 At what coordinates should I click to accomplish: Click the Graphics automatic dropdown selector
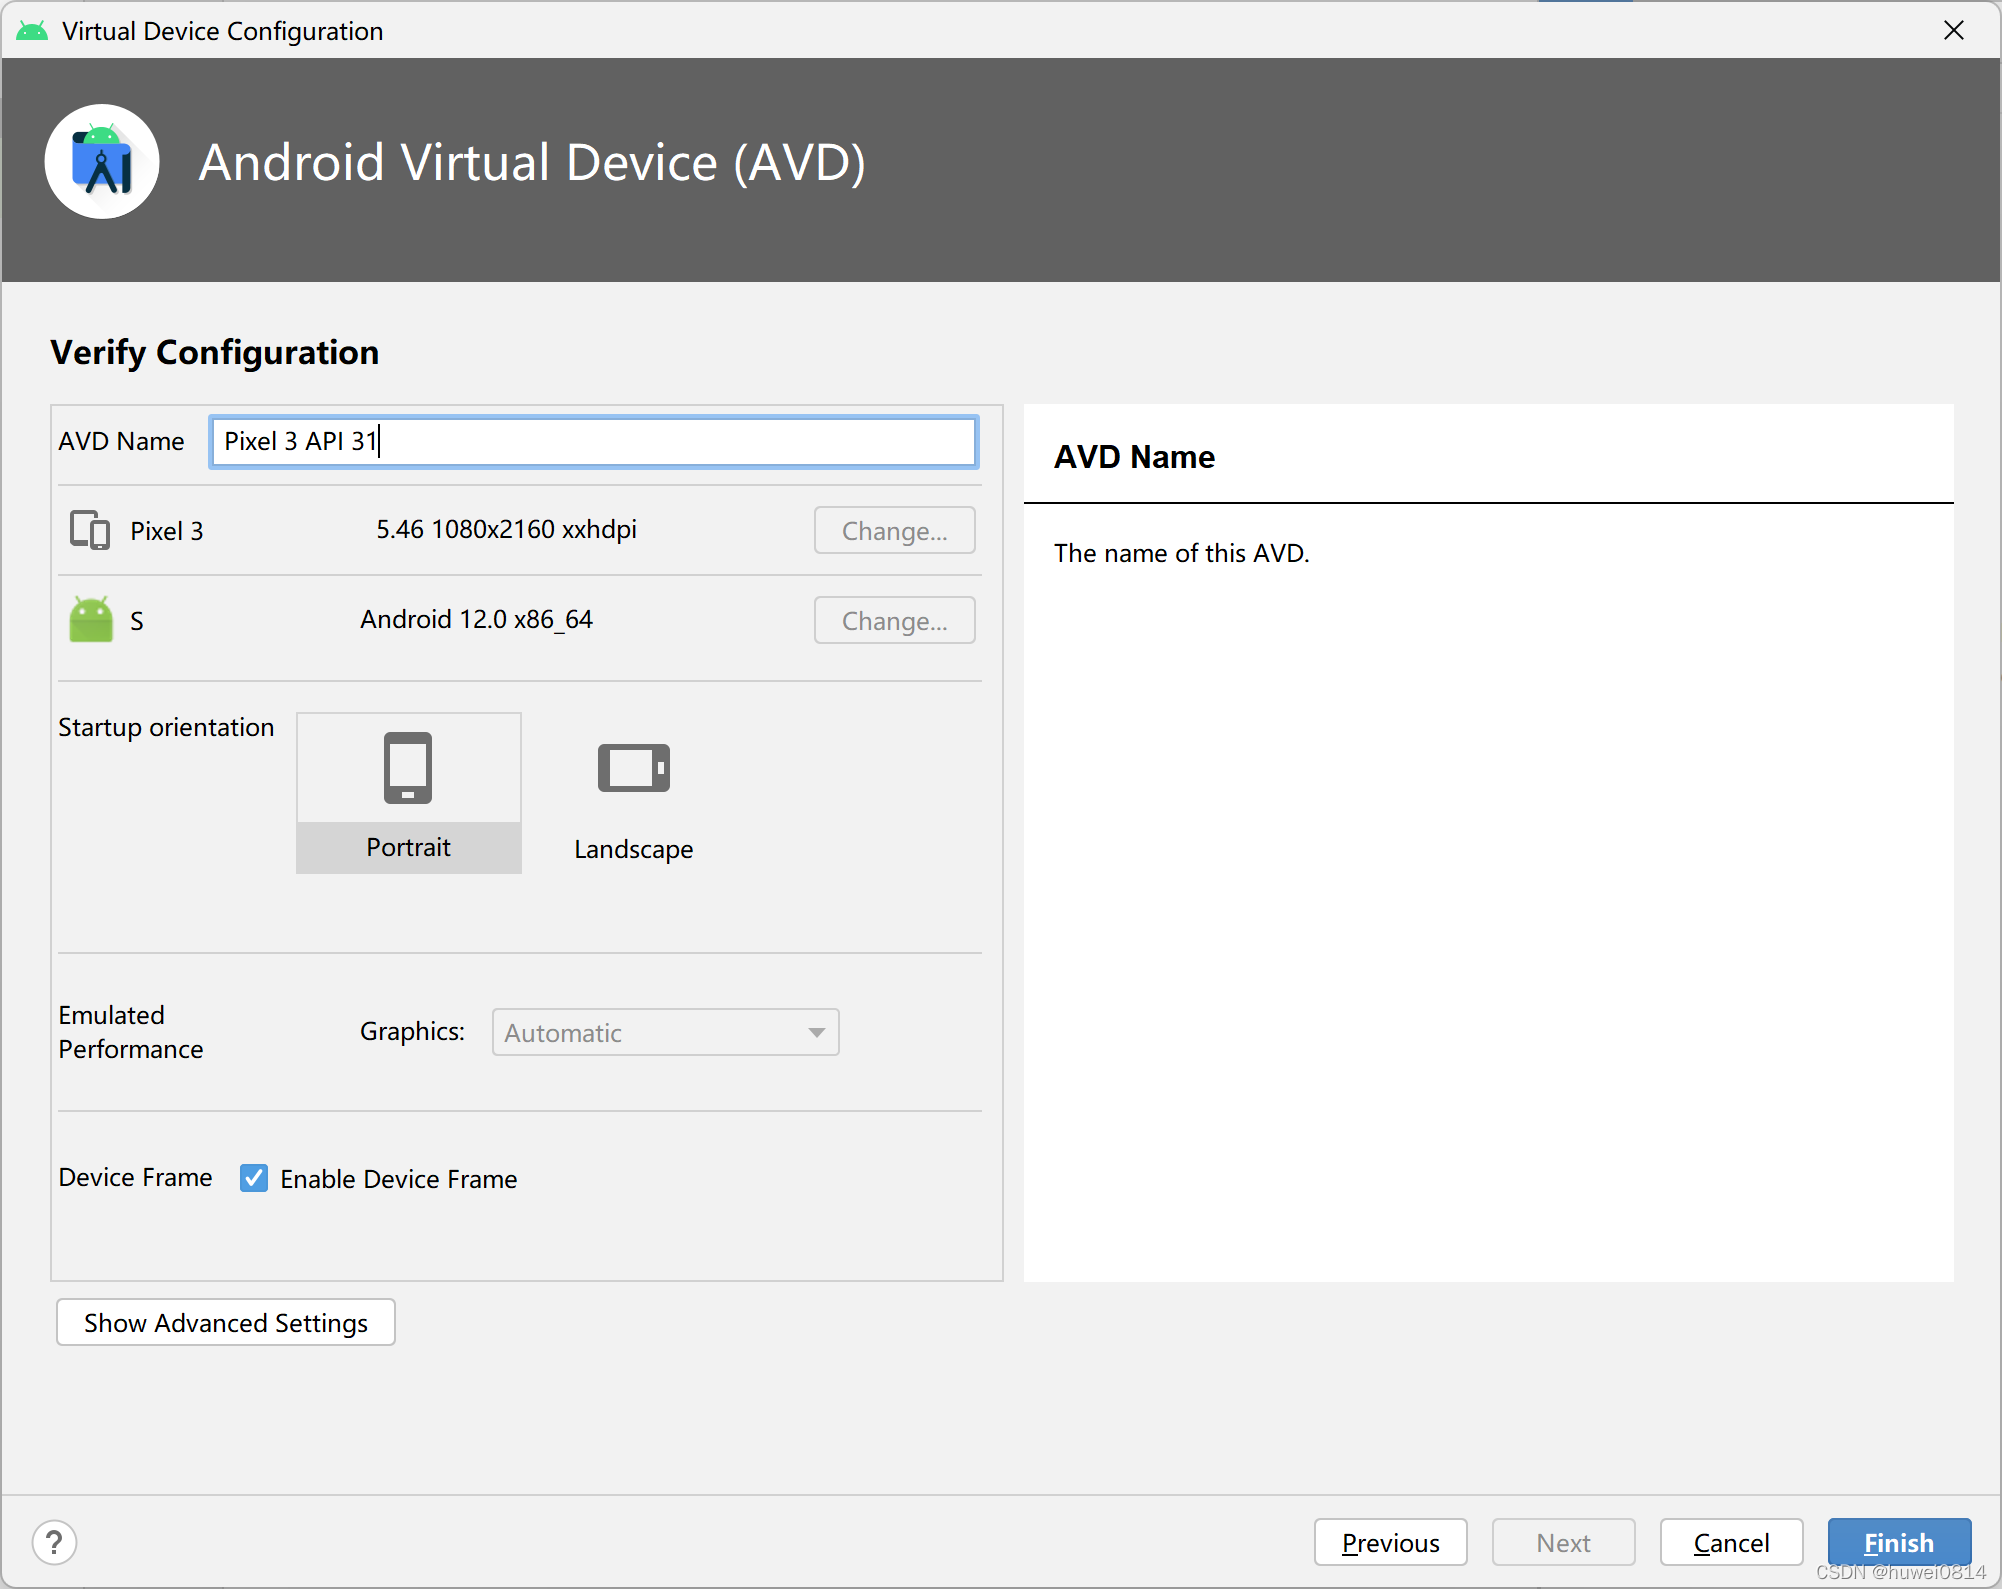point(663,1033)
